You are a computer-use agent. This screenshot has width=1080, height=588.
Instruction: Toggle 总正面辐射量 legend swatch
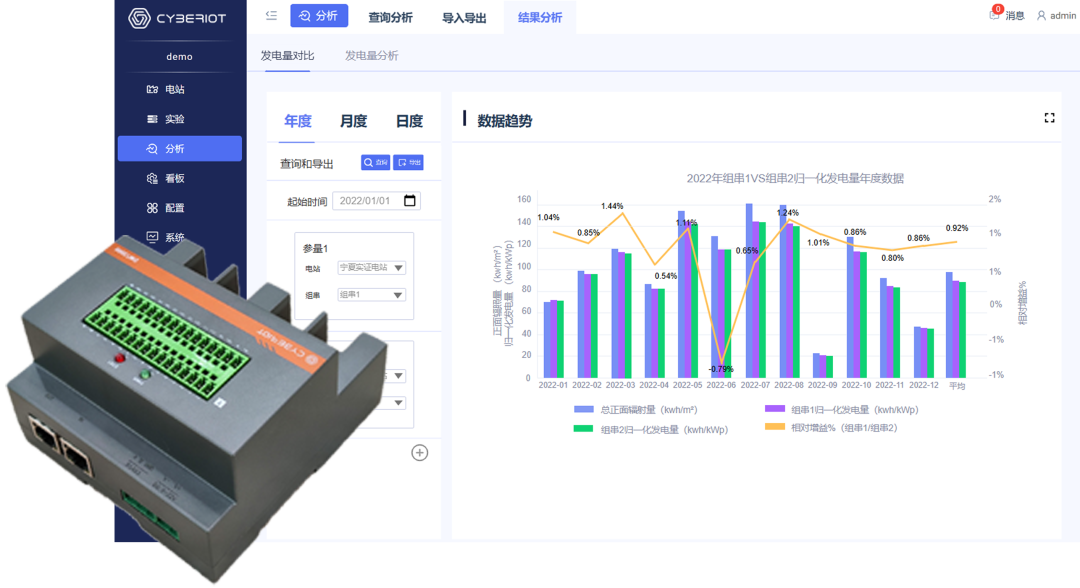pos(583,410)
